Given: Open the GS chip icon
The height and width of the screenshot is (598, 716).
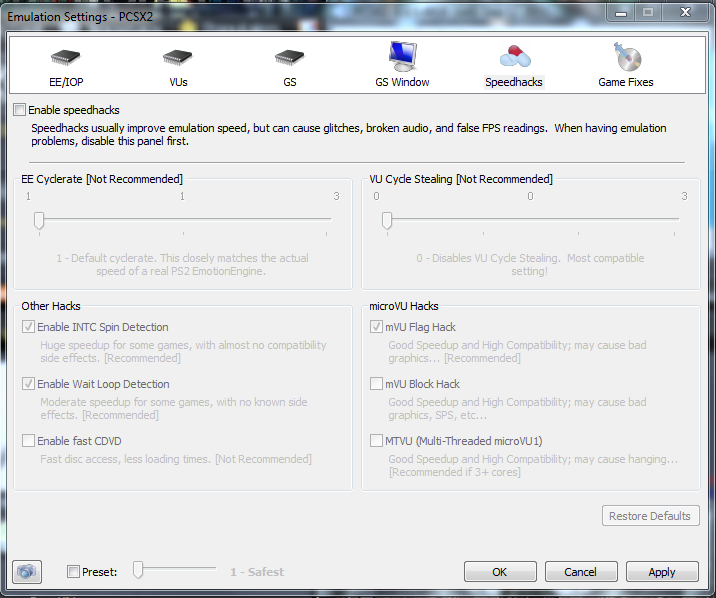Looking at the screenshot, I should pos(289,58).
